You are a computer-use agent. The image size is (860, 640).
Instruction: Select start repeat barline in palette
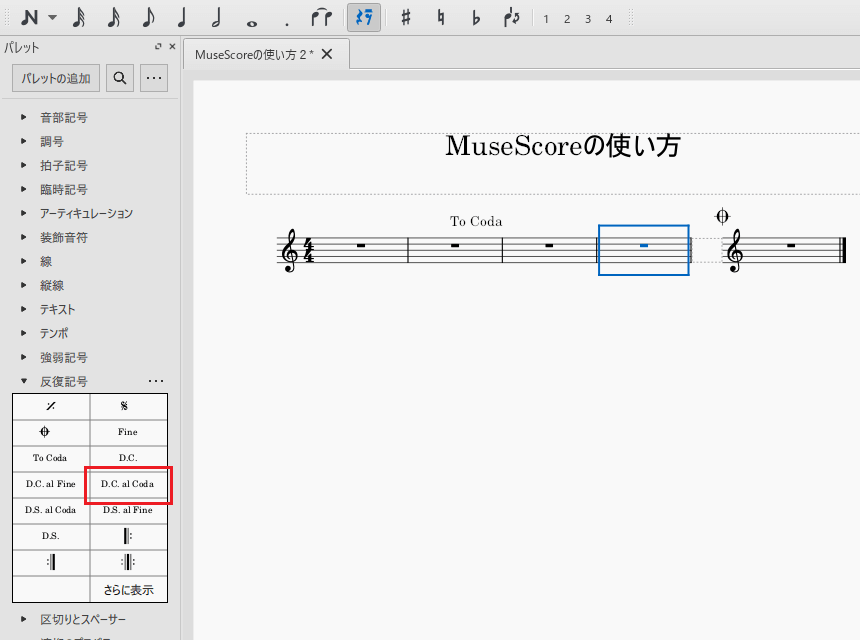pyautogui.click(x=129, y=536)
